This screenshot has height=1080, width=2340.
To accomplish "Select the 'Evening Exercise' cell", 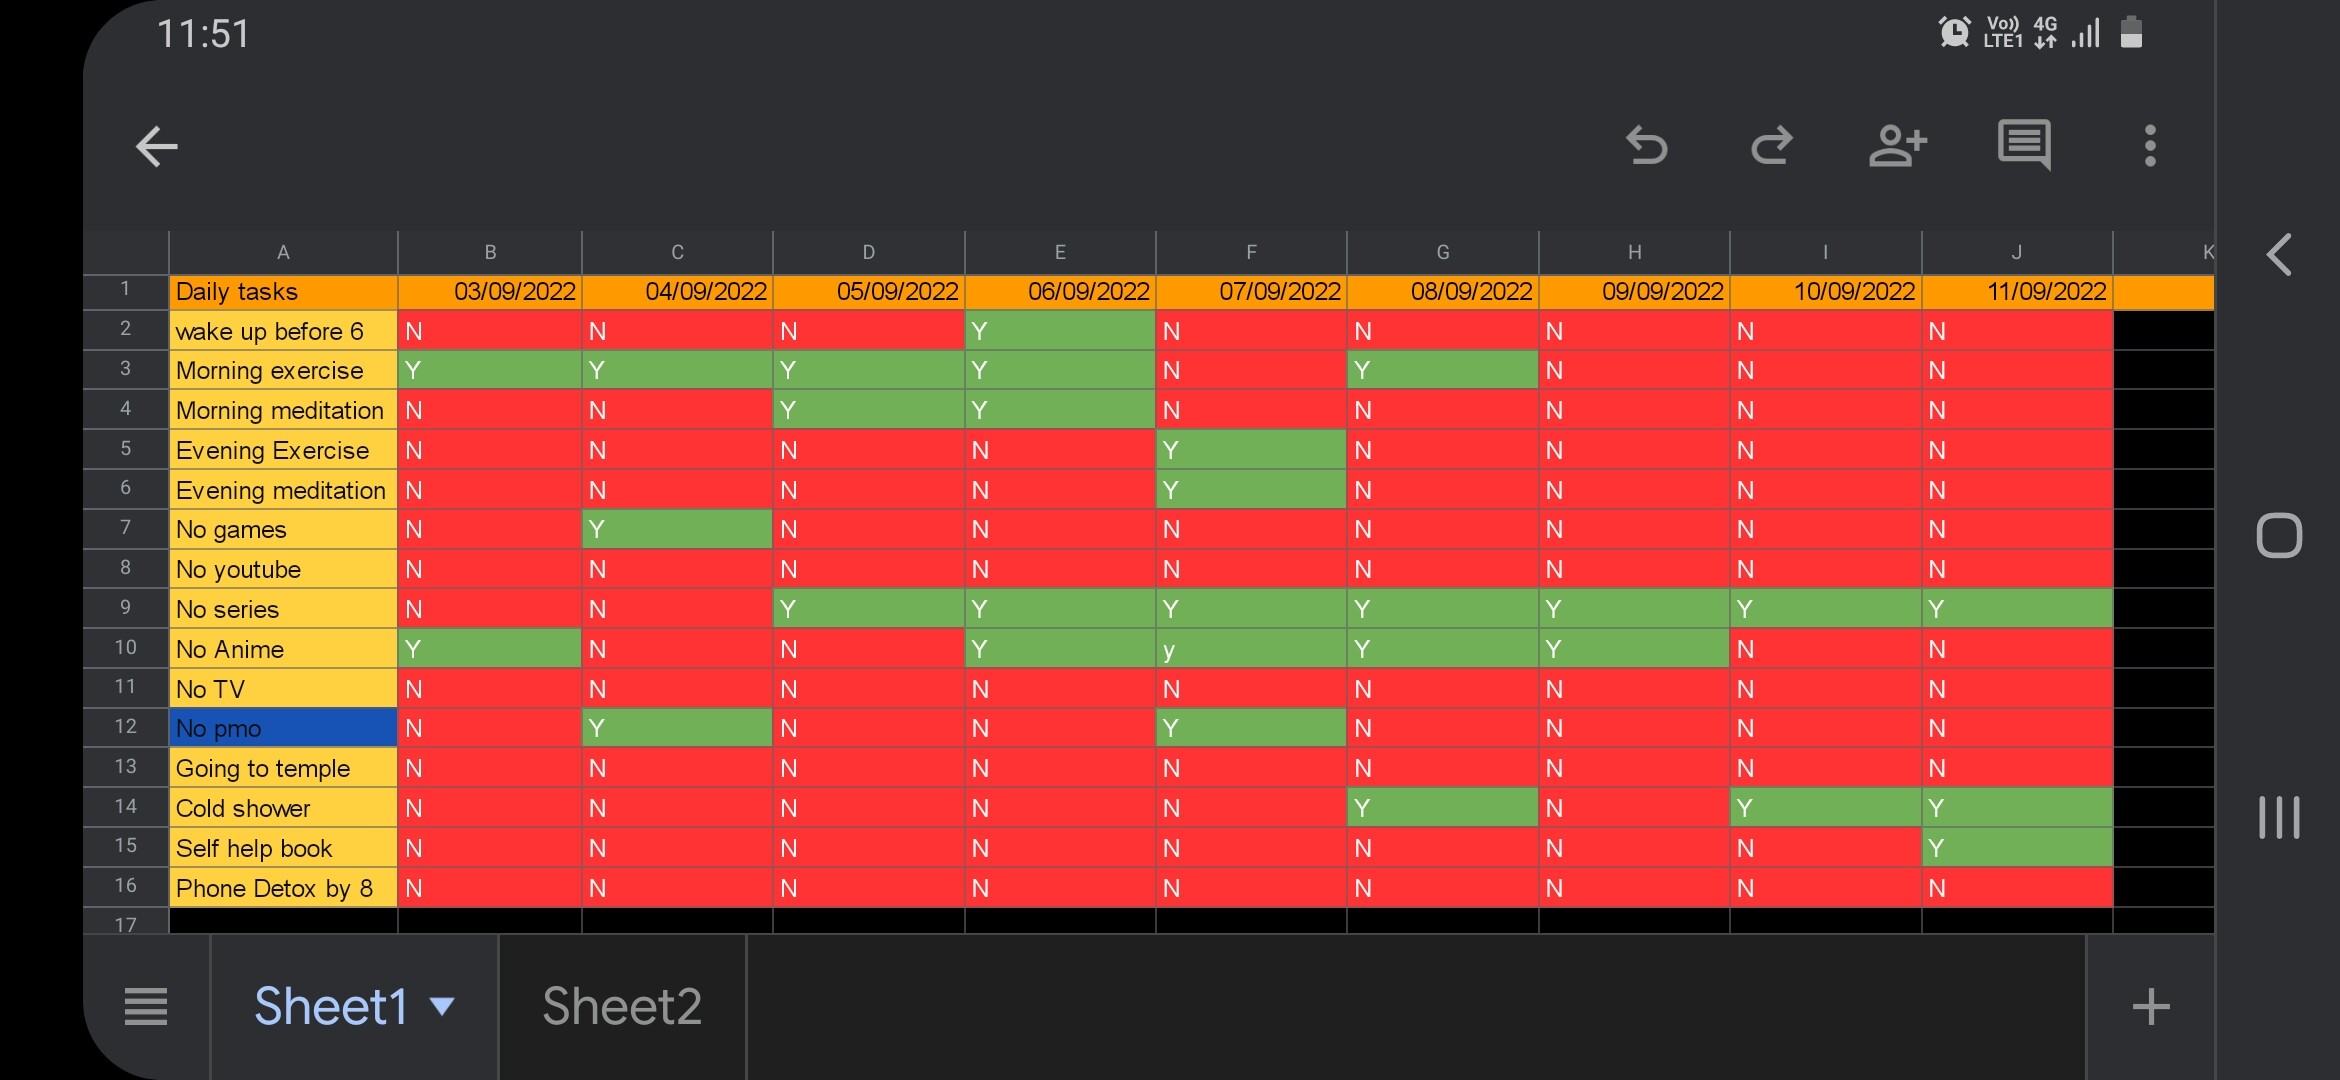I will 283,450.
